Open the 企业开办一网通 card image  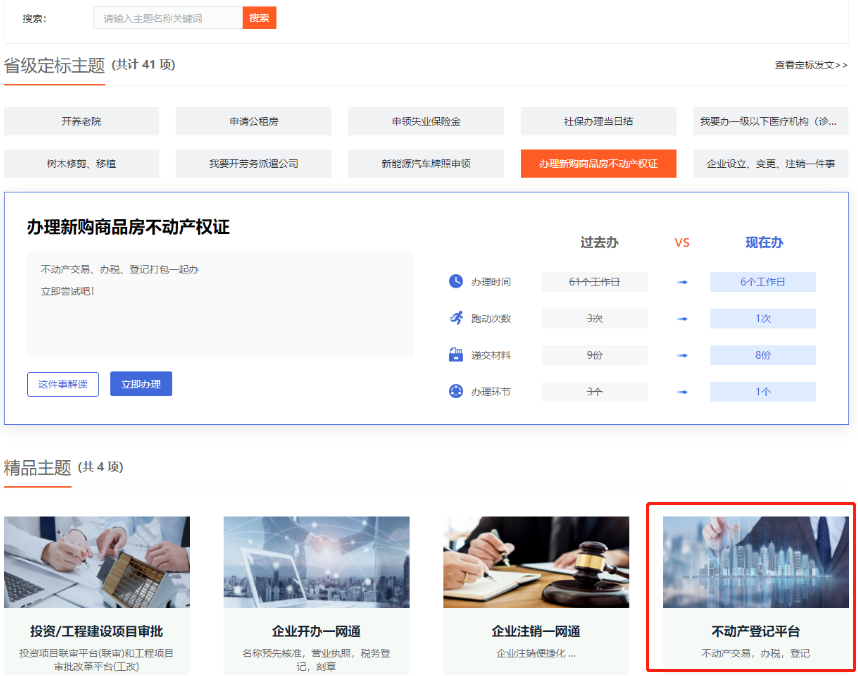316,562
